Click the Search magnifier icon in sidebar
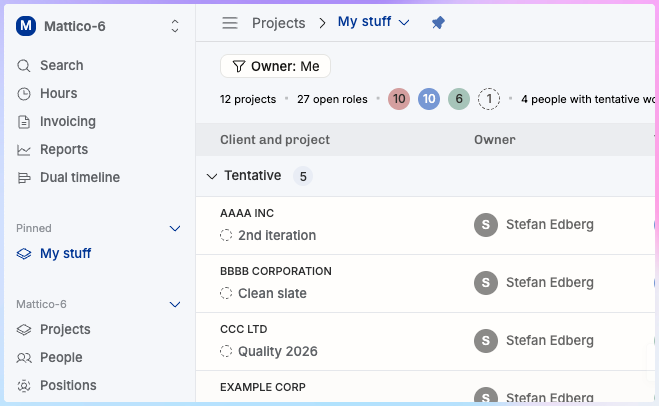This screenshot has width=659, height=406. click(25, 66)
